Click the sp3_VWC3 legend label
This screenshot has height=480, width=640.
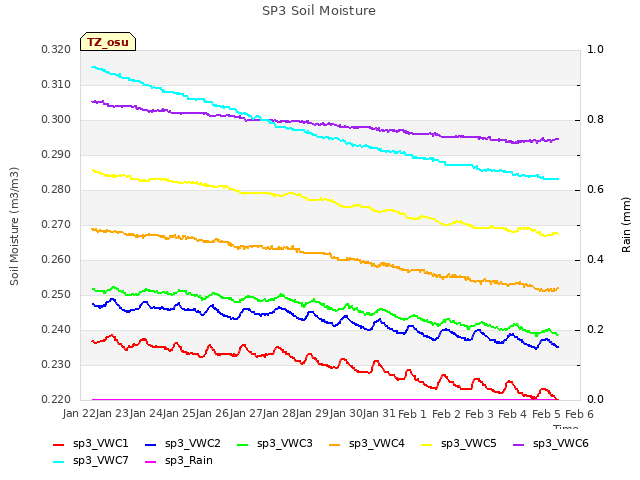[284, 443]
